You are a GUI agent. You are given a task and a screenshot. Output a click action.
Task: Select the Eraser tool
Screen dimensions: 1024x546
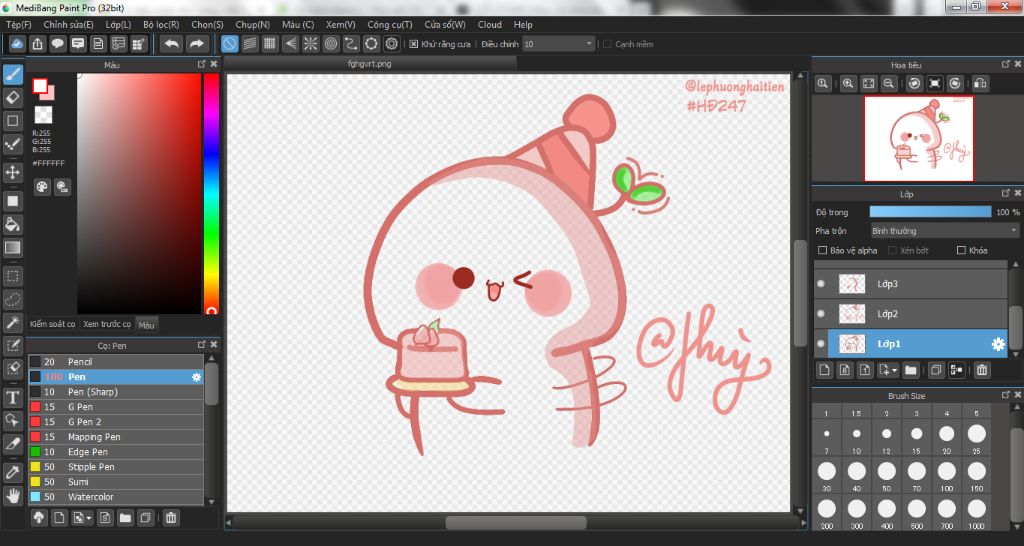pos(12,98)
